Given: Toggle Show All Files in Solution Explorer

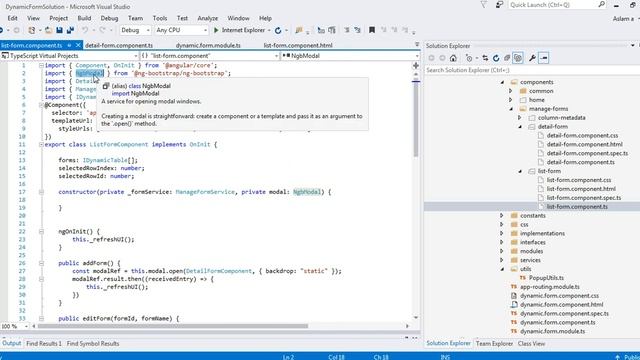Looking at the screenshot, I should [x=518, y=58].
